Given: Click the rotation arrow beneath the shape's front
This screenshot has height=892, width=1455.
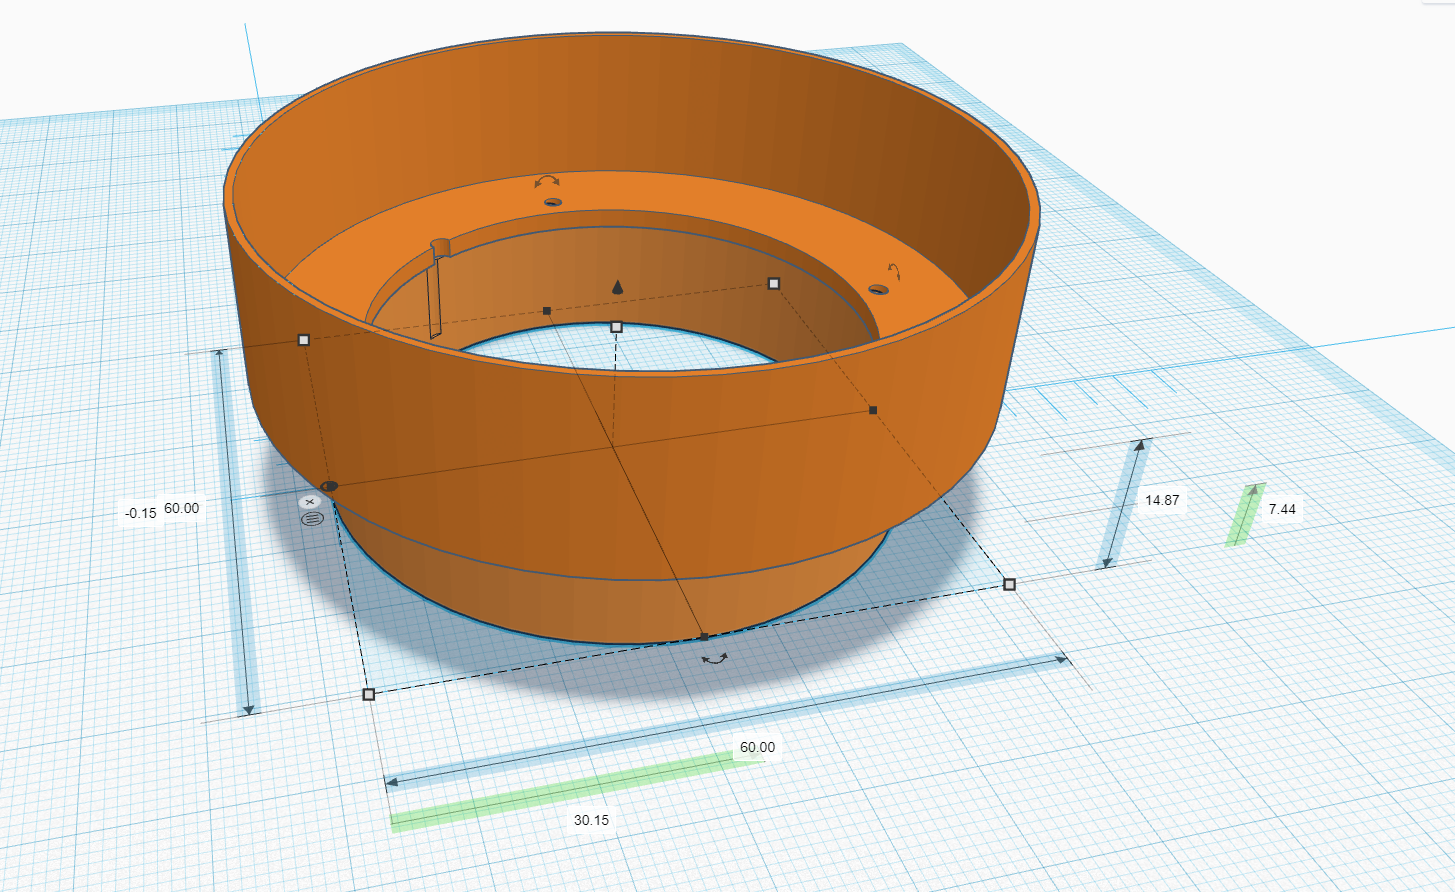Looking at the screenshot, I should [714, 658].
